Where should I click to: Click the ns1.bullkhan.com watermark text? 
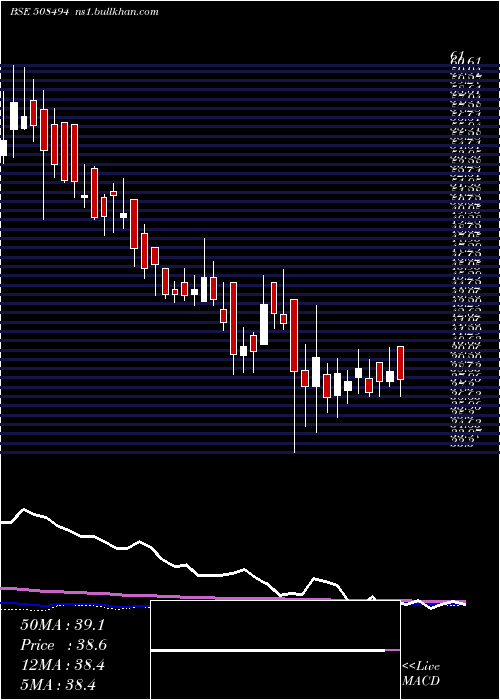tap(115, 12)
